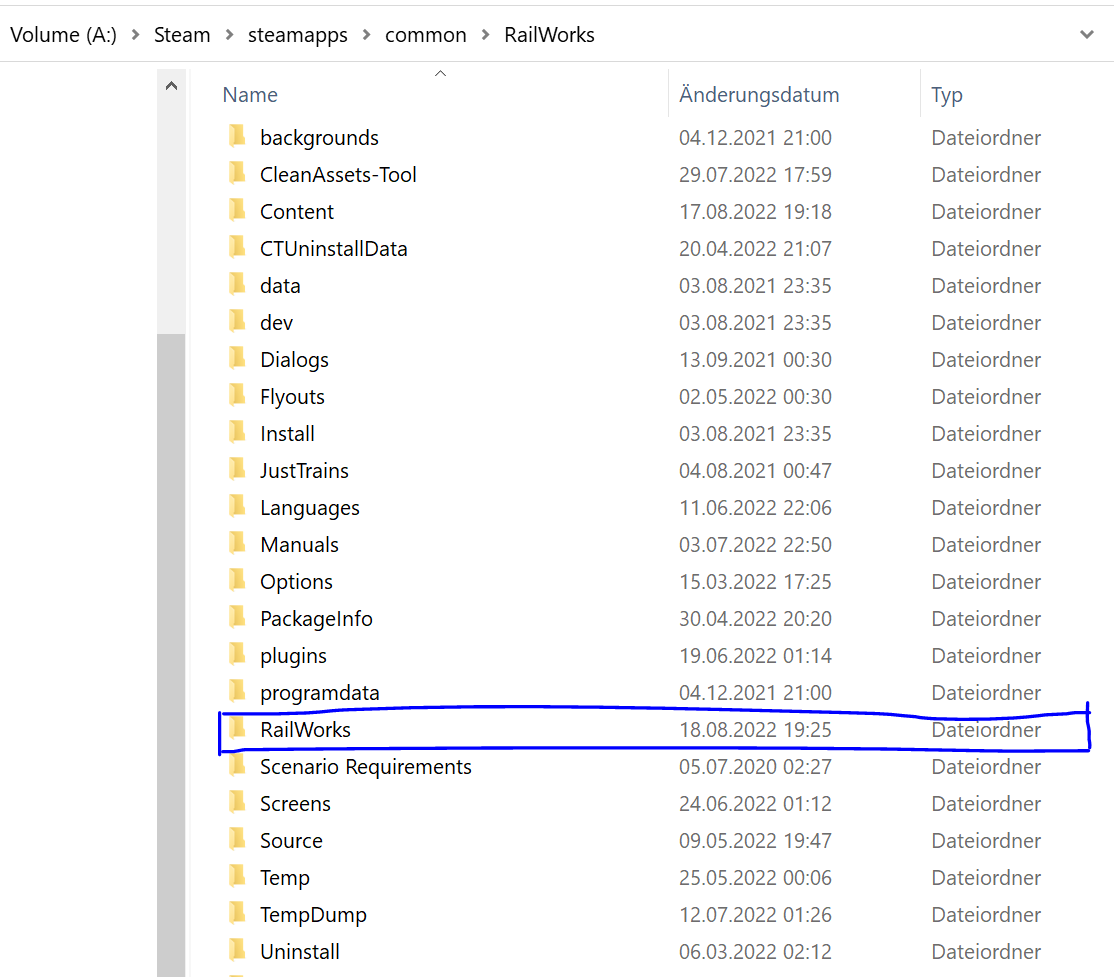Click the data folder icon
1114x977 pixels.
[x=237, y=283]
